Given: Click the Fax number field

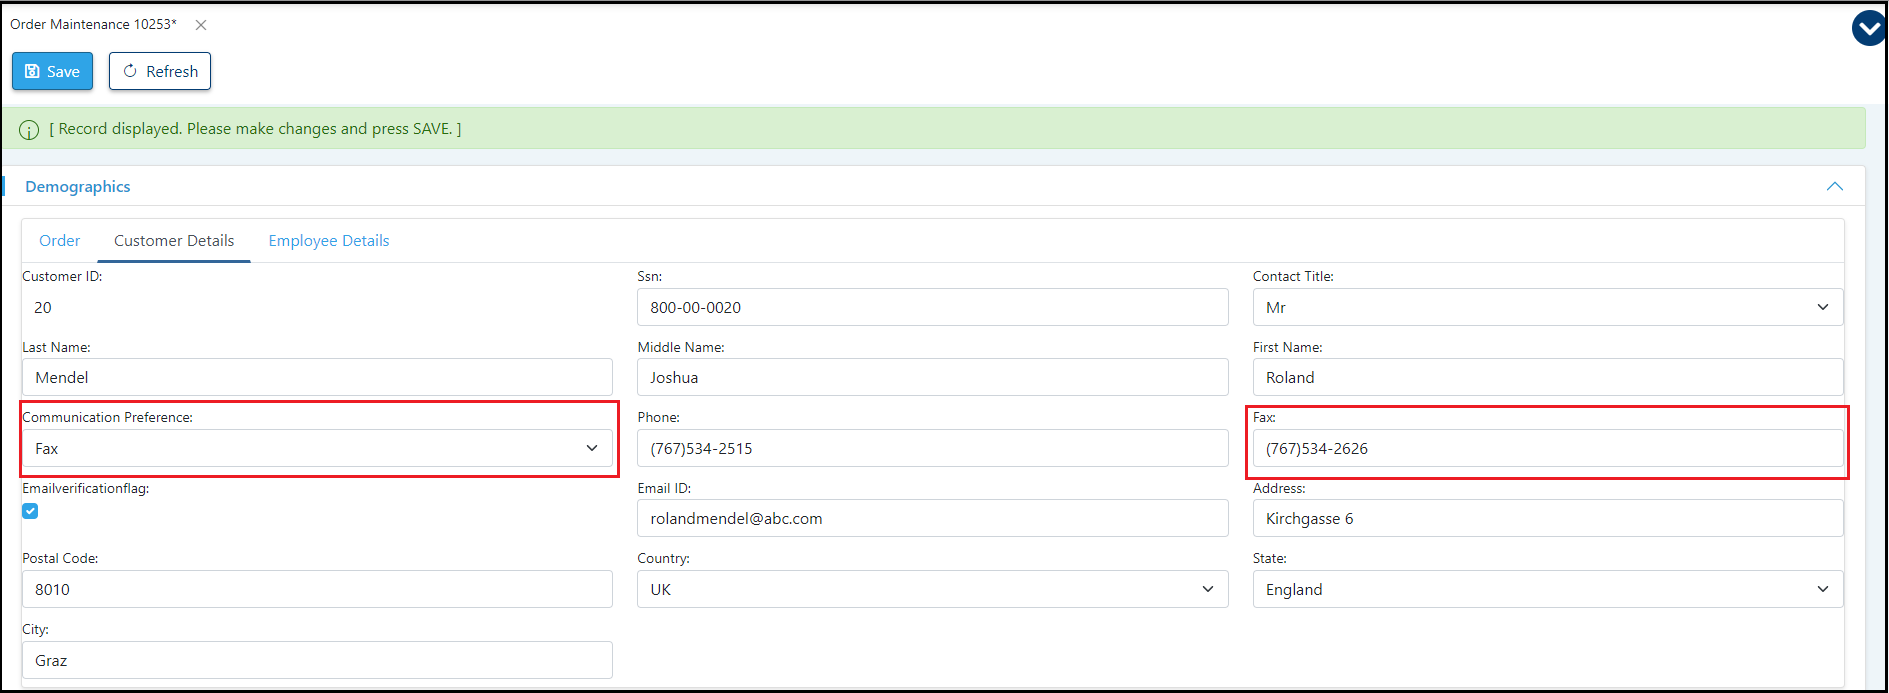Looking at the screenshot, I should [x=1547, y=448].
